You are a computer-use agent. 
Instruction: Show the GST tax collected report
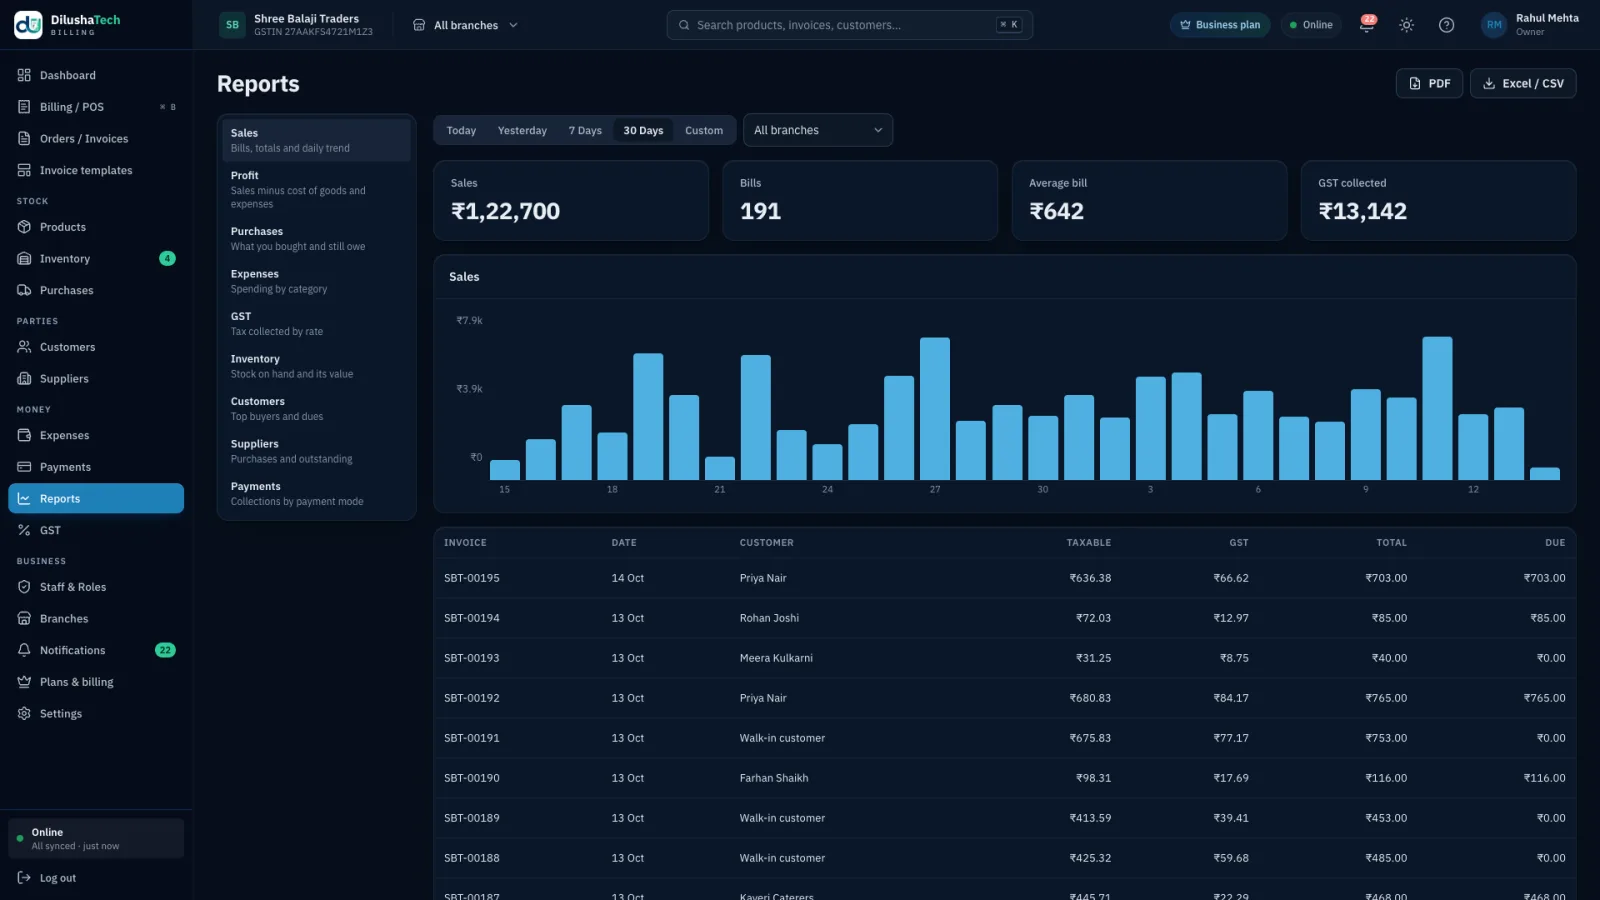click(x=316, y=323)
